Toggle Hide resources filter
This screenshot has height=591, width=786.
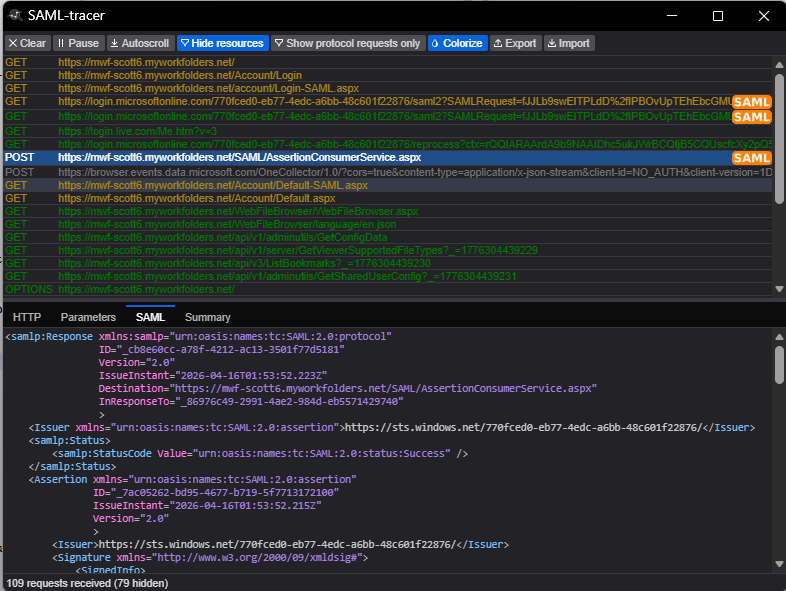point(222,43)
